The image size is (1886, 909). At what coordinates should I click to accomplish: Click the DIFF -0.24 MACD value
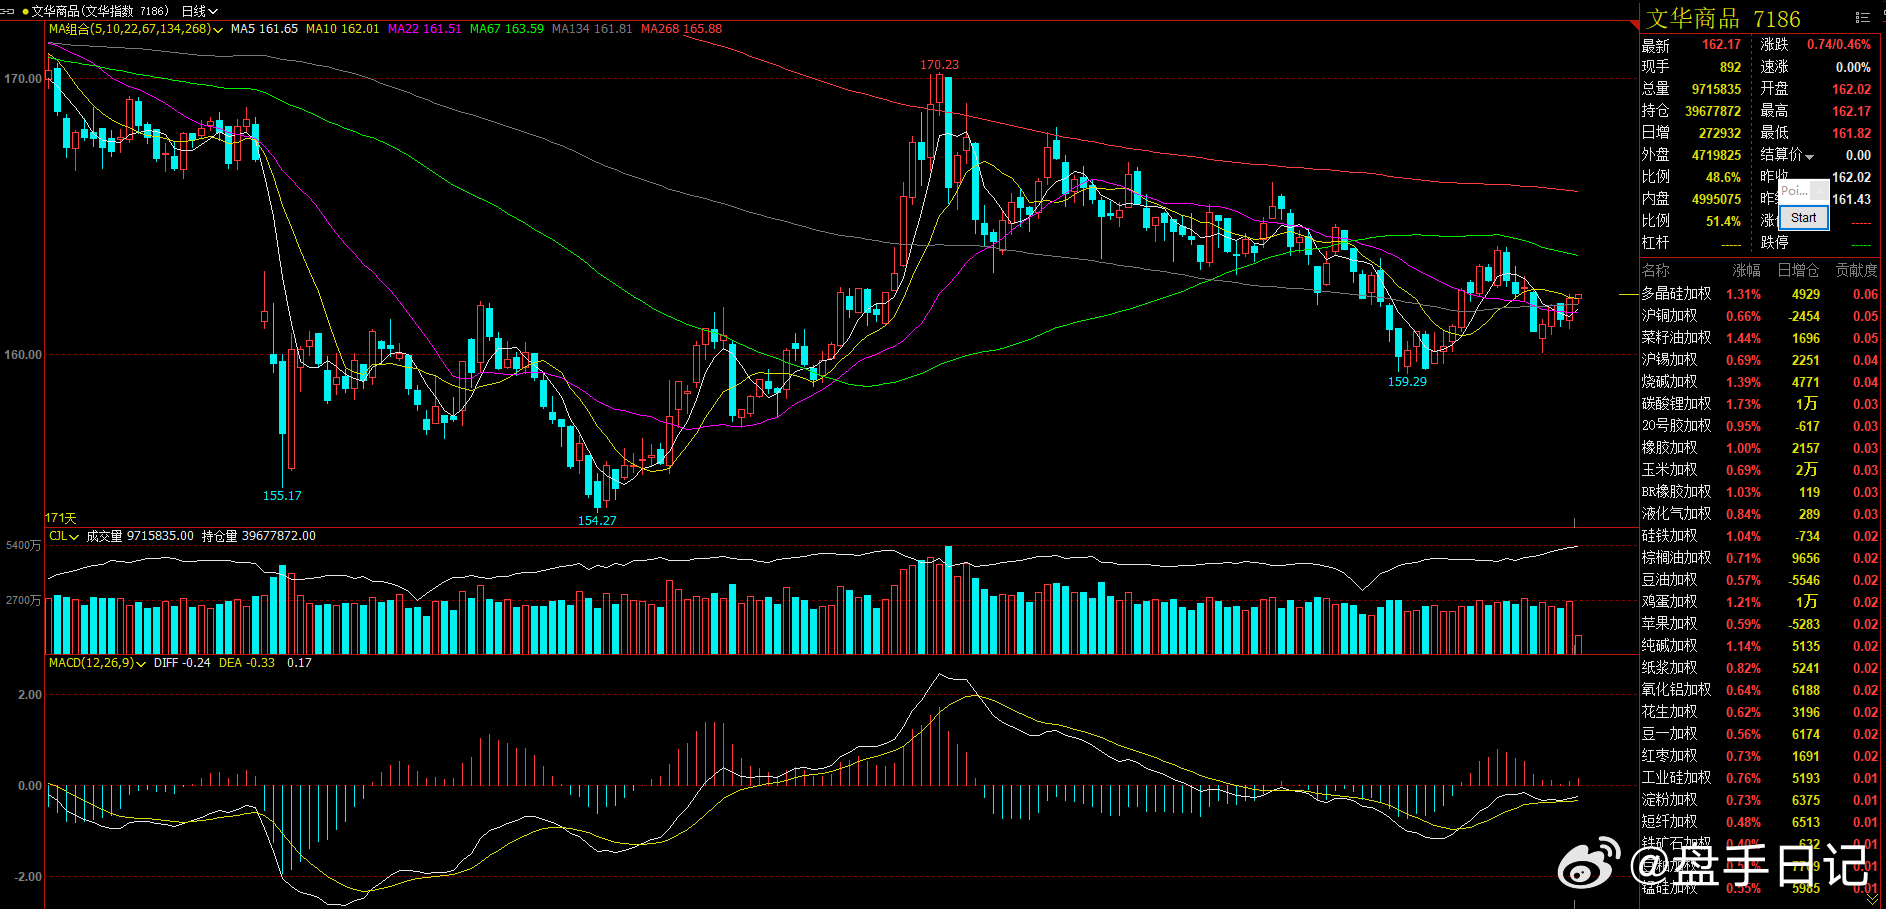(x=182, y=663)
